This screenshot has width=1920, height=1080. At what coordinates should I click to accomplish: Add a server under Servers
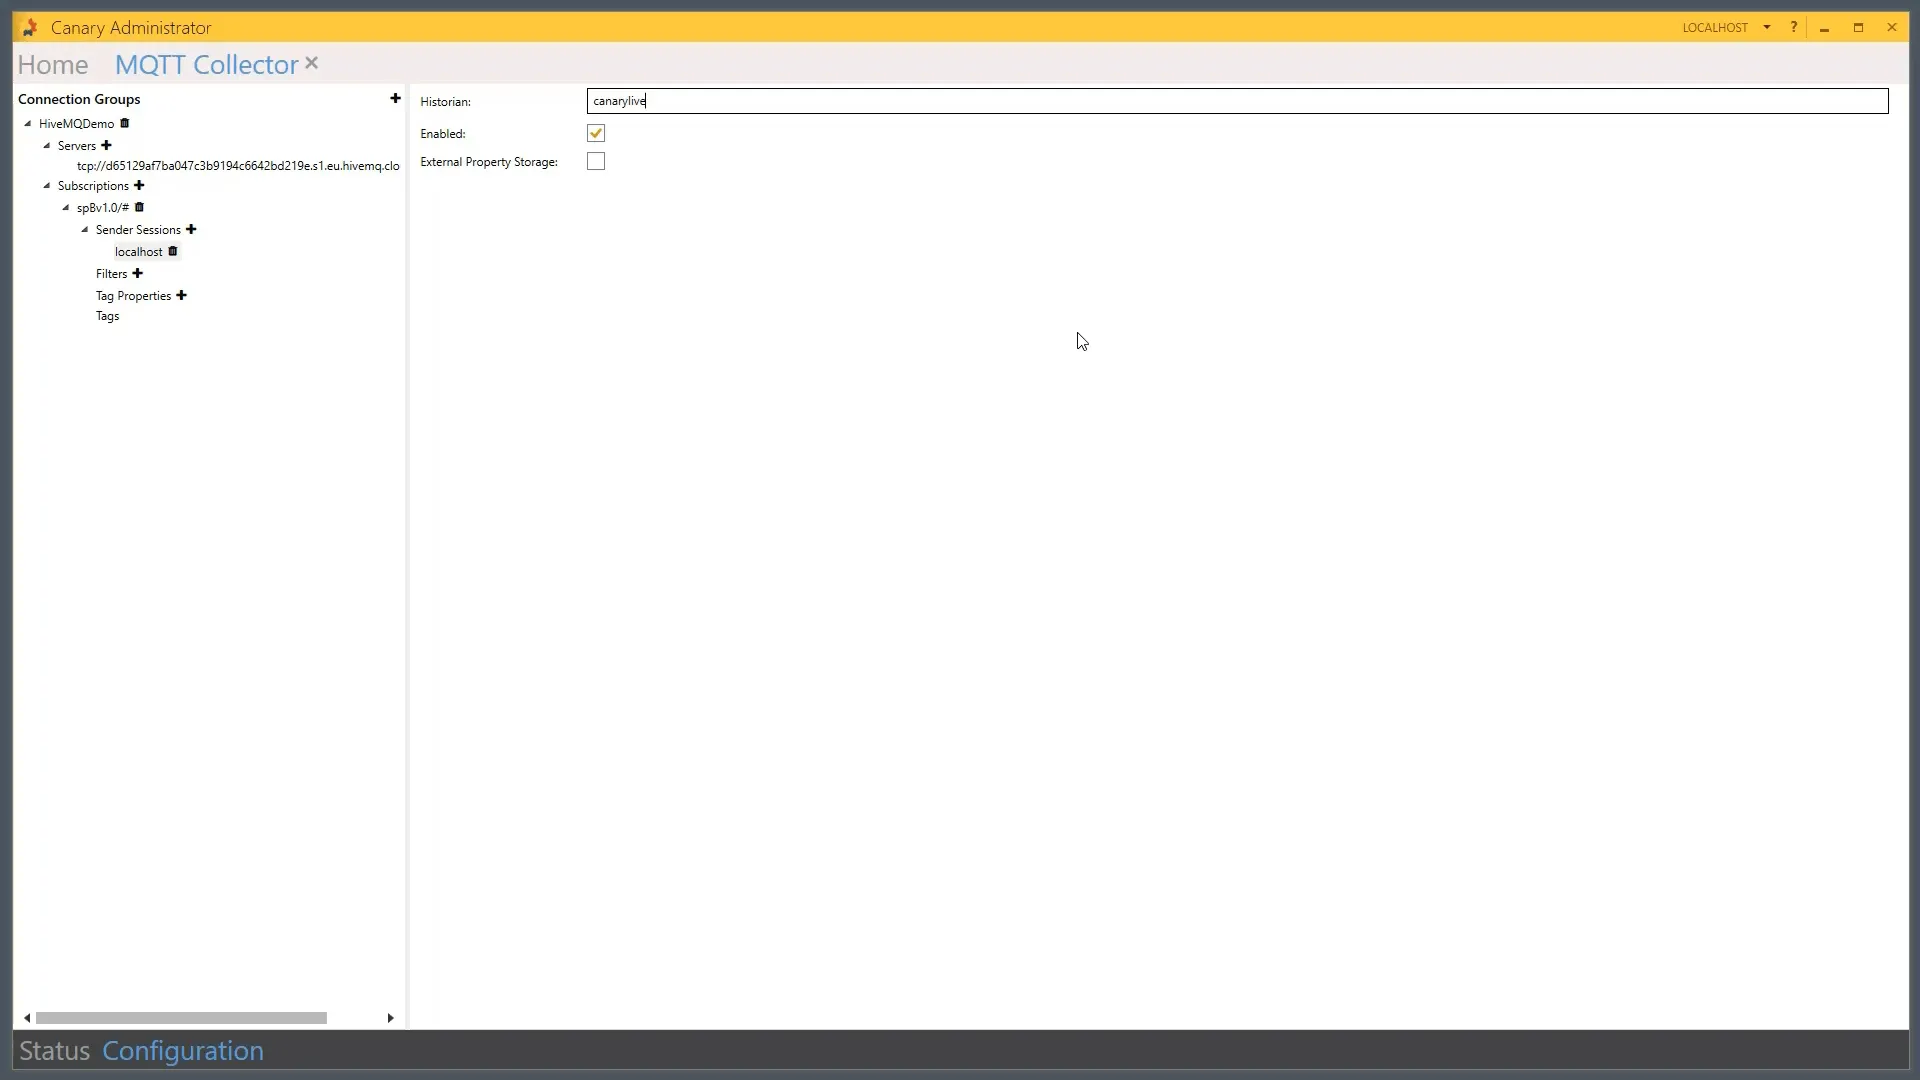(x=106, y=145)
